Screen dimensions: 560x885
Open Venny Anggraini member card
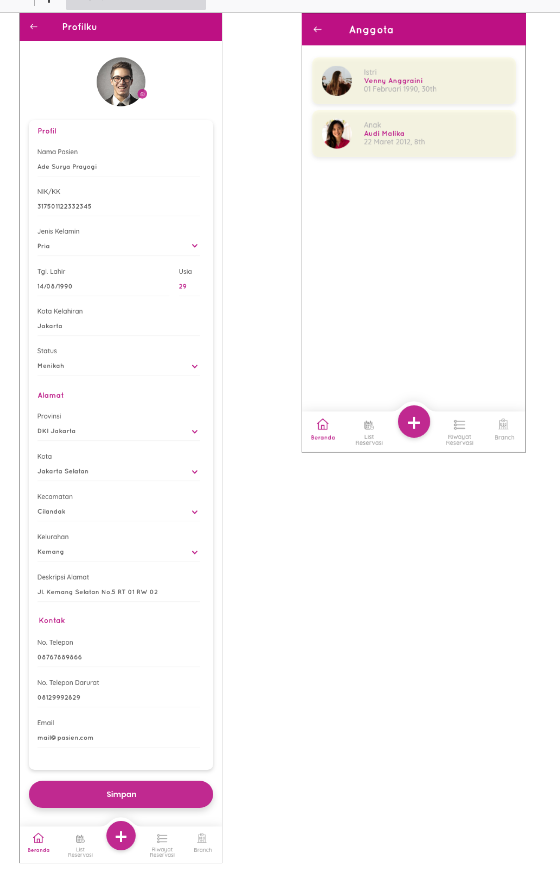414,81
